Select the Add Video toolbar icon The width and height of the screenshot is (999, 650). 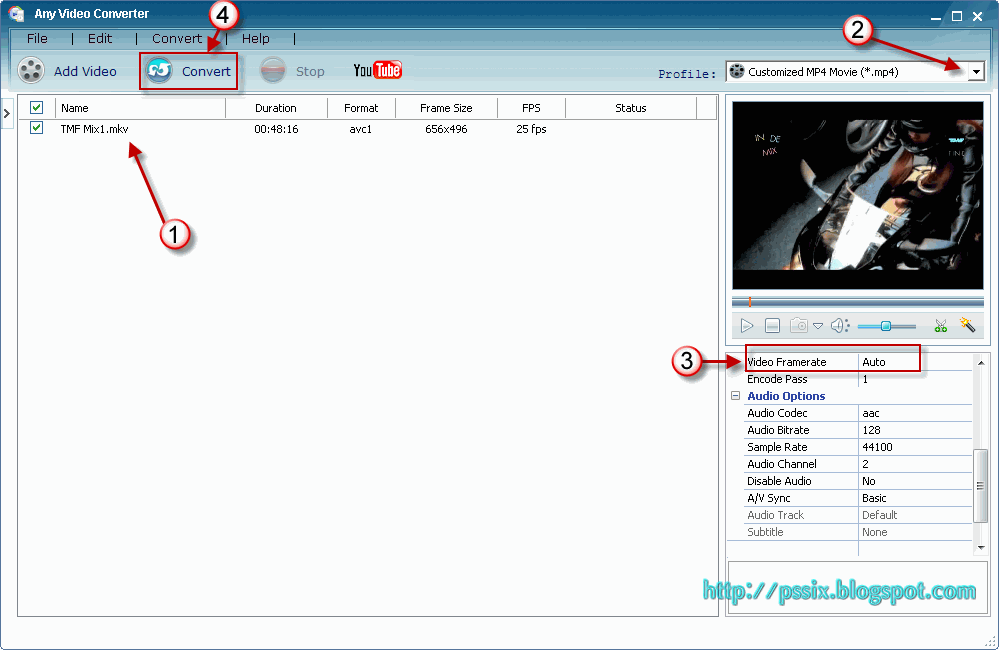coord(32,71)
